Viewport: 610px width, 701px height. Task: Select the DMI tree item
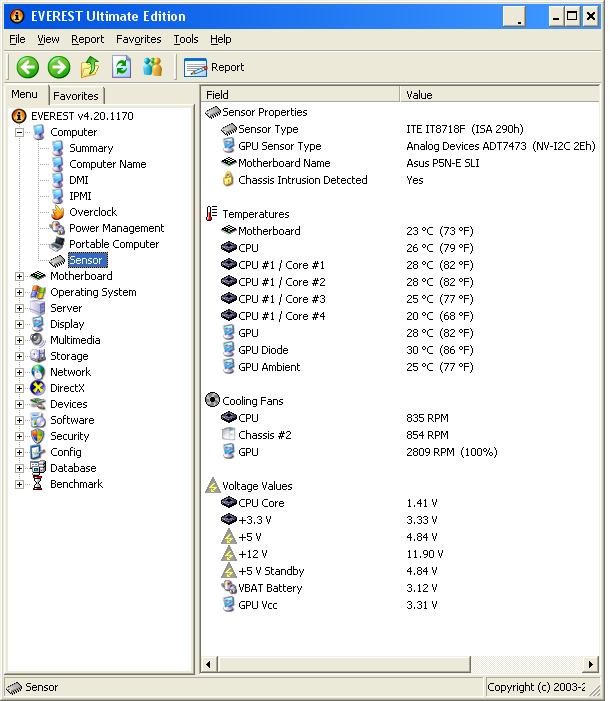click(79, 180)
